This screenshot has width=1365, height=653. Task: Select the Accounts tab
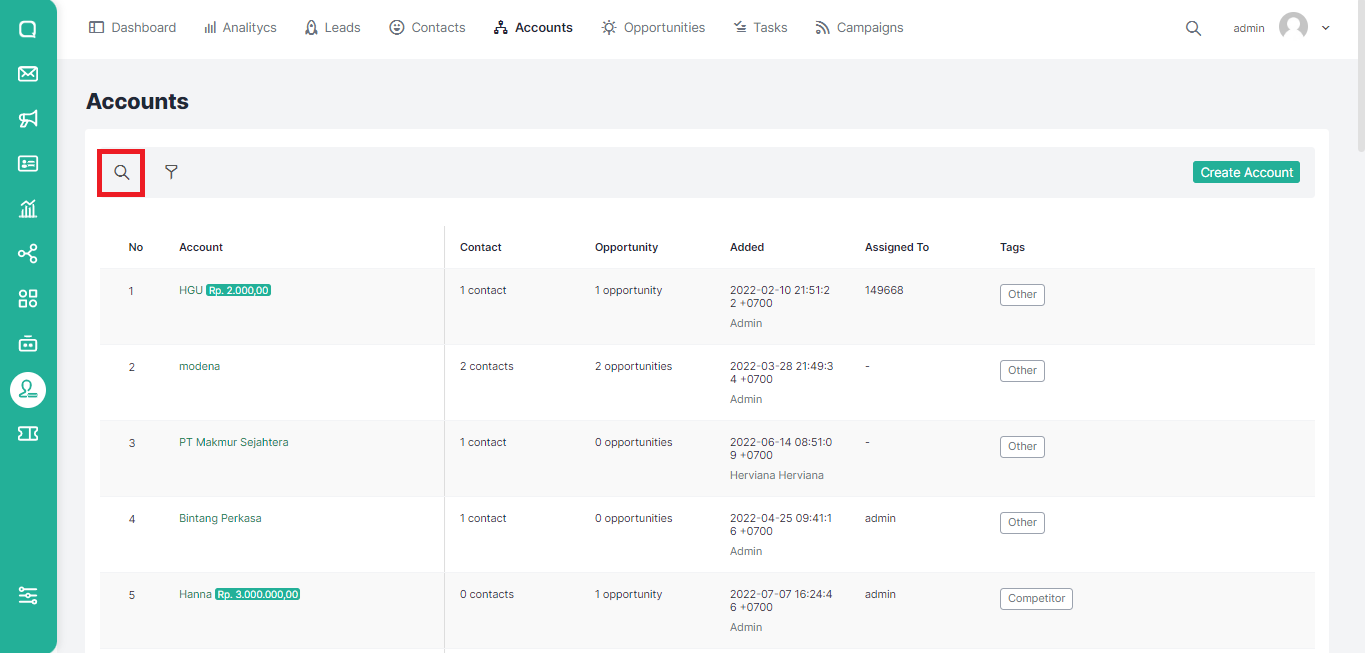point(533,28)
